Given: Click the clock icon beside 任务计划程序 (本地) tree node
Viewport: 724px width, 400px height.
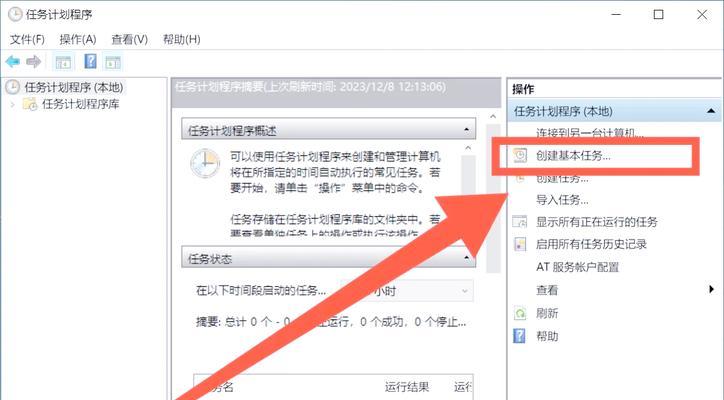Looking at the screenshot, I should tap(12, 87).
